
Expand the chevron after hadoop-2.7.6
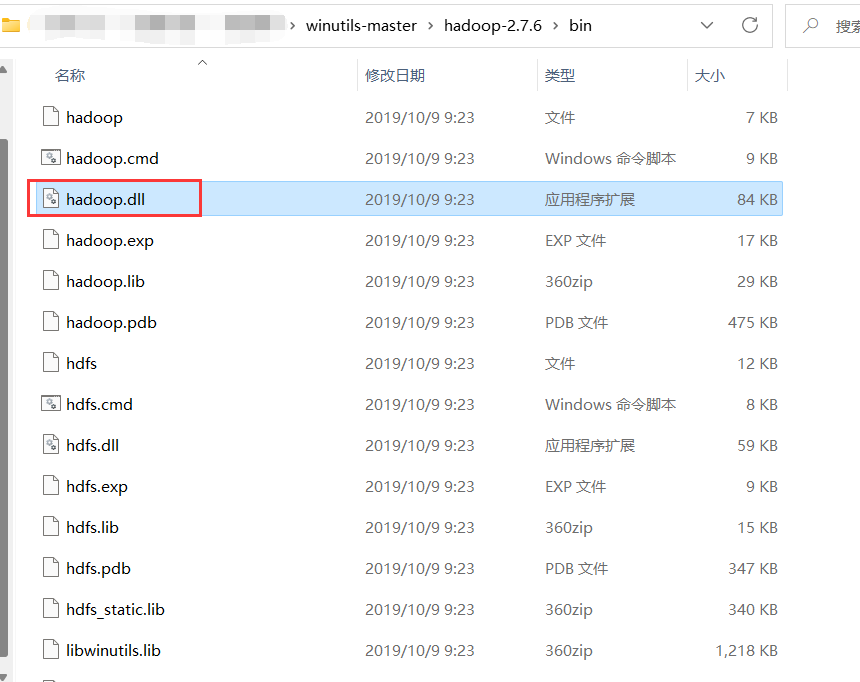point(556,26)
